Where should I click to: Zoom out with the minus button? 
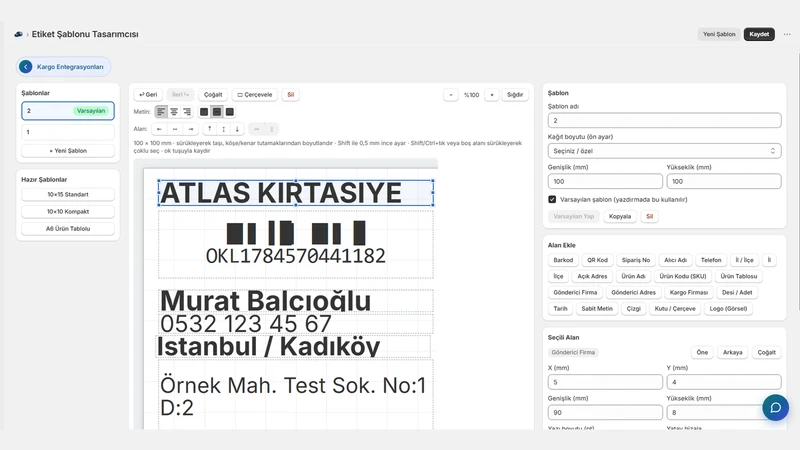click(451, 95)
